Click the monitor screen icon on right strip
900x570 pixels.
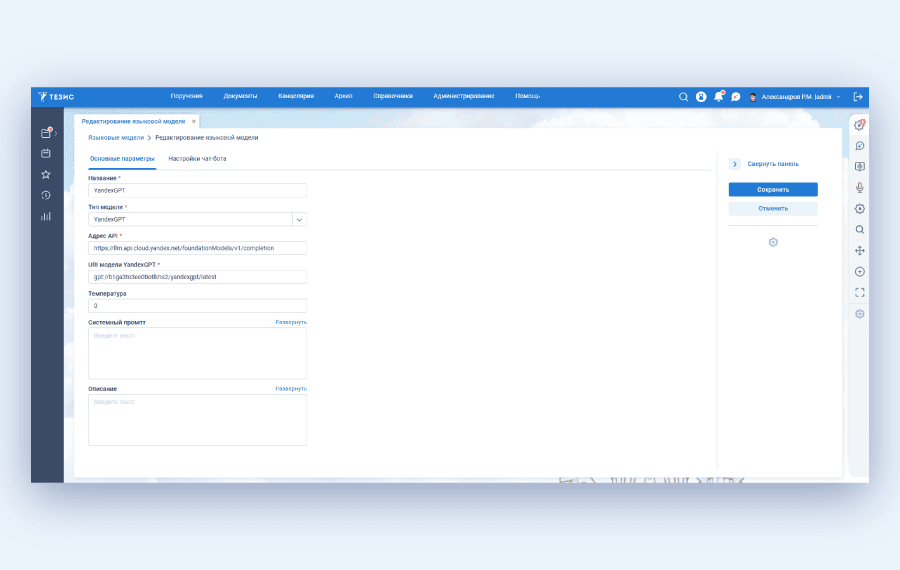coord(859,166)
